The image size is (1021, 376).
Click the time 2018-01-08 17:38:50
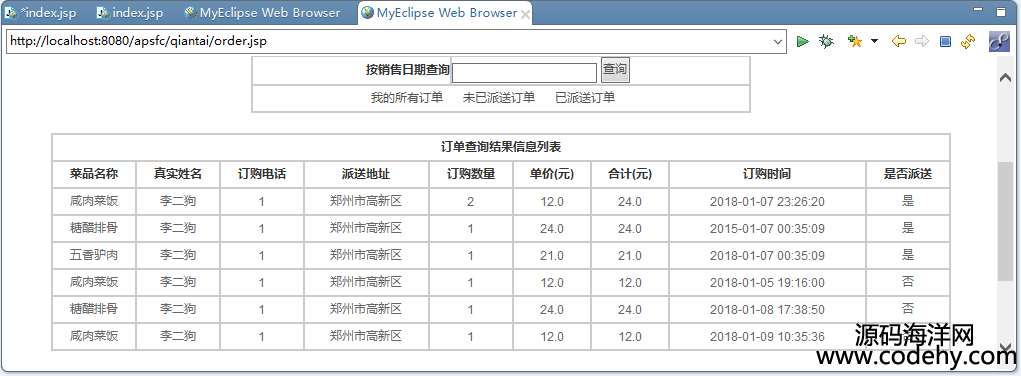pyautogui.click(x=767, y=310)
